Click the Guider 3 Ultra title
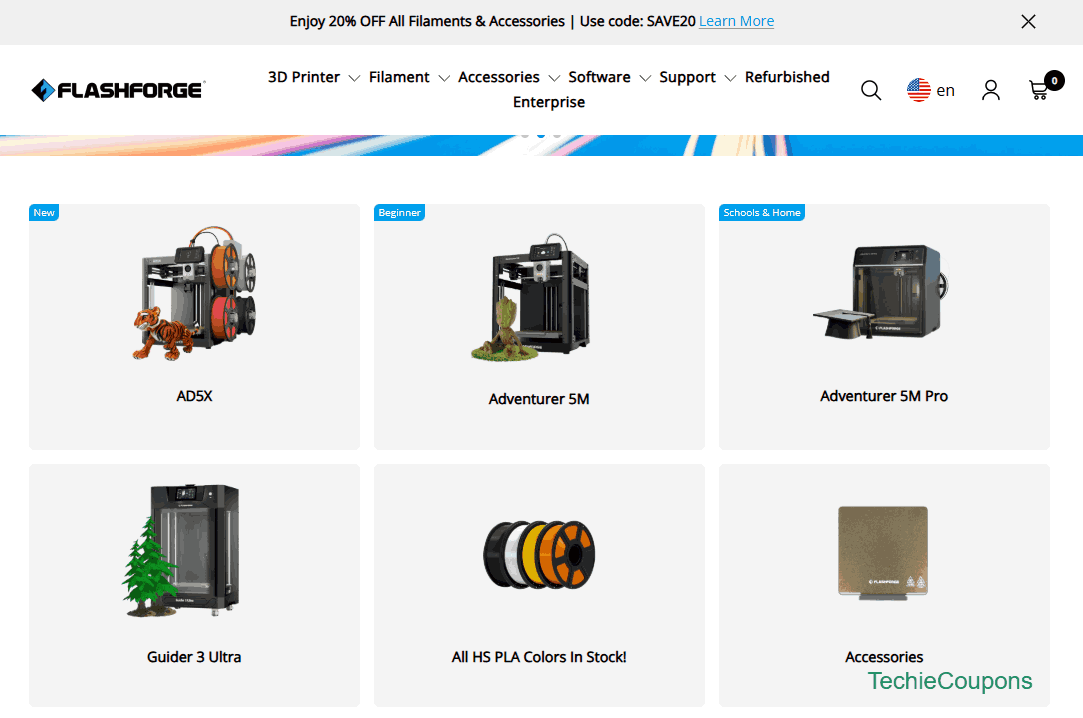 (194, 657)
